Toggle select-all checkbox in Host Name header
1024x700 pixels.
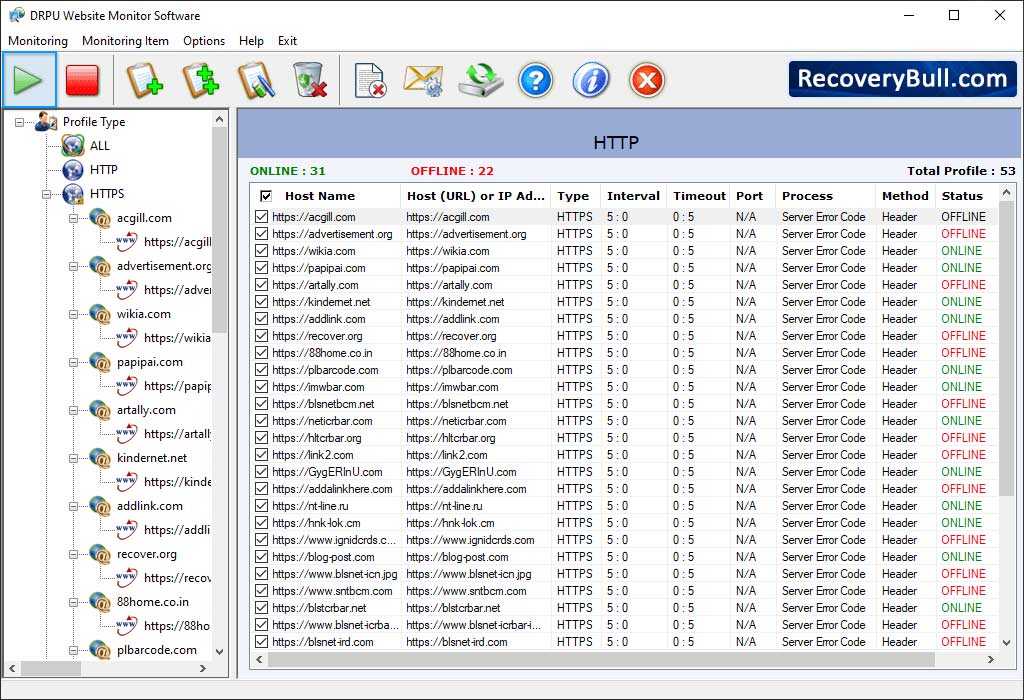pyautogui.click(x=266, y=196)
